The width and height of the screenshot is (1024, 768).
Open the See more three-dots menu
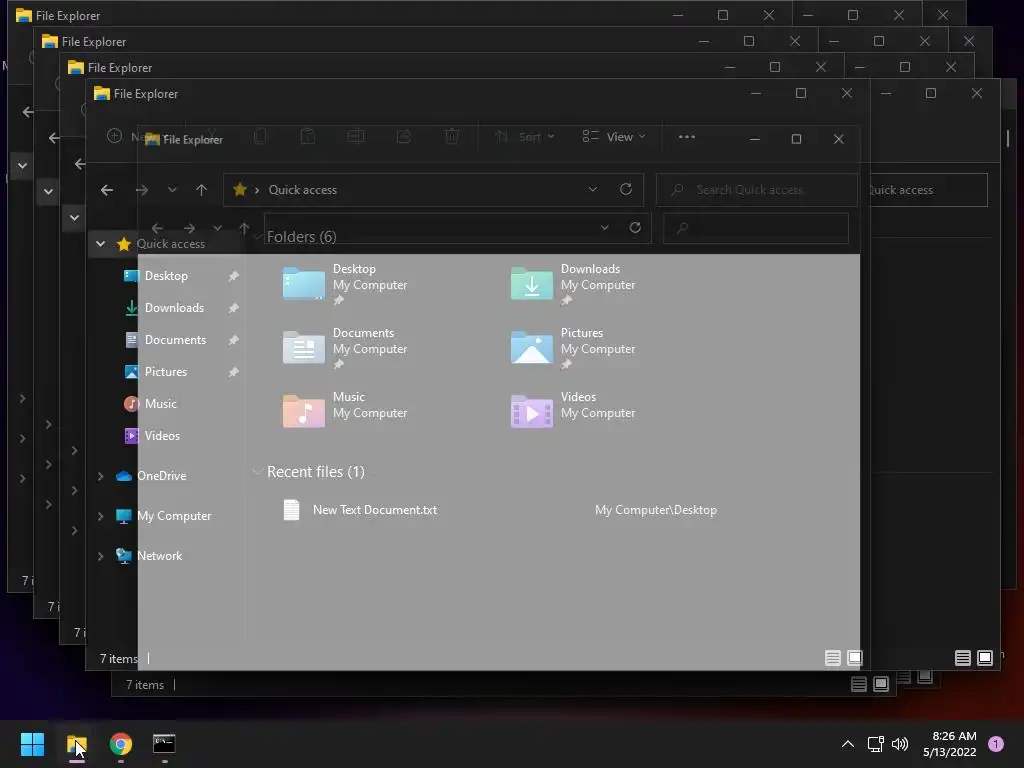[686, 136]
